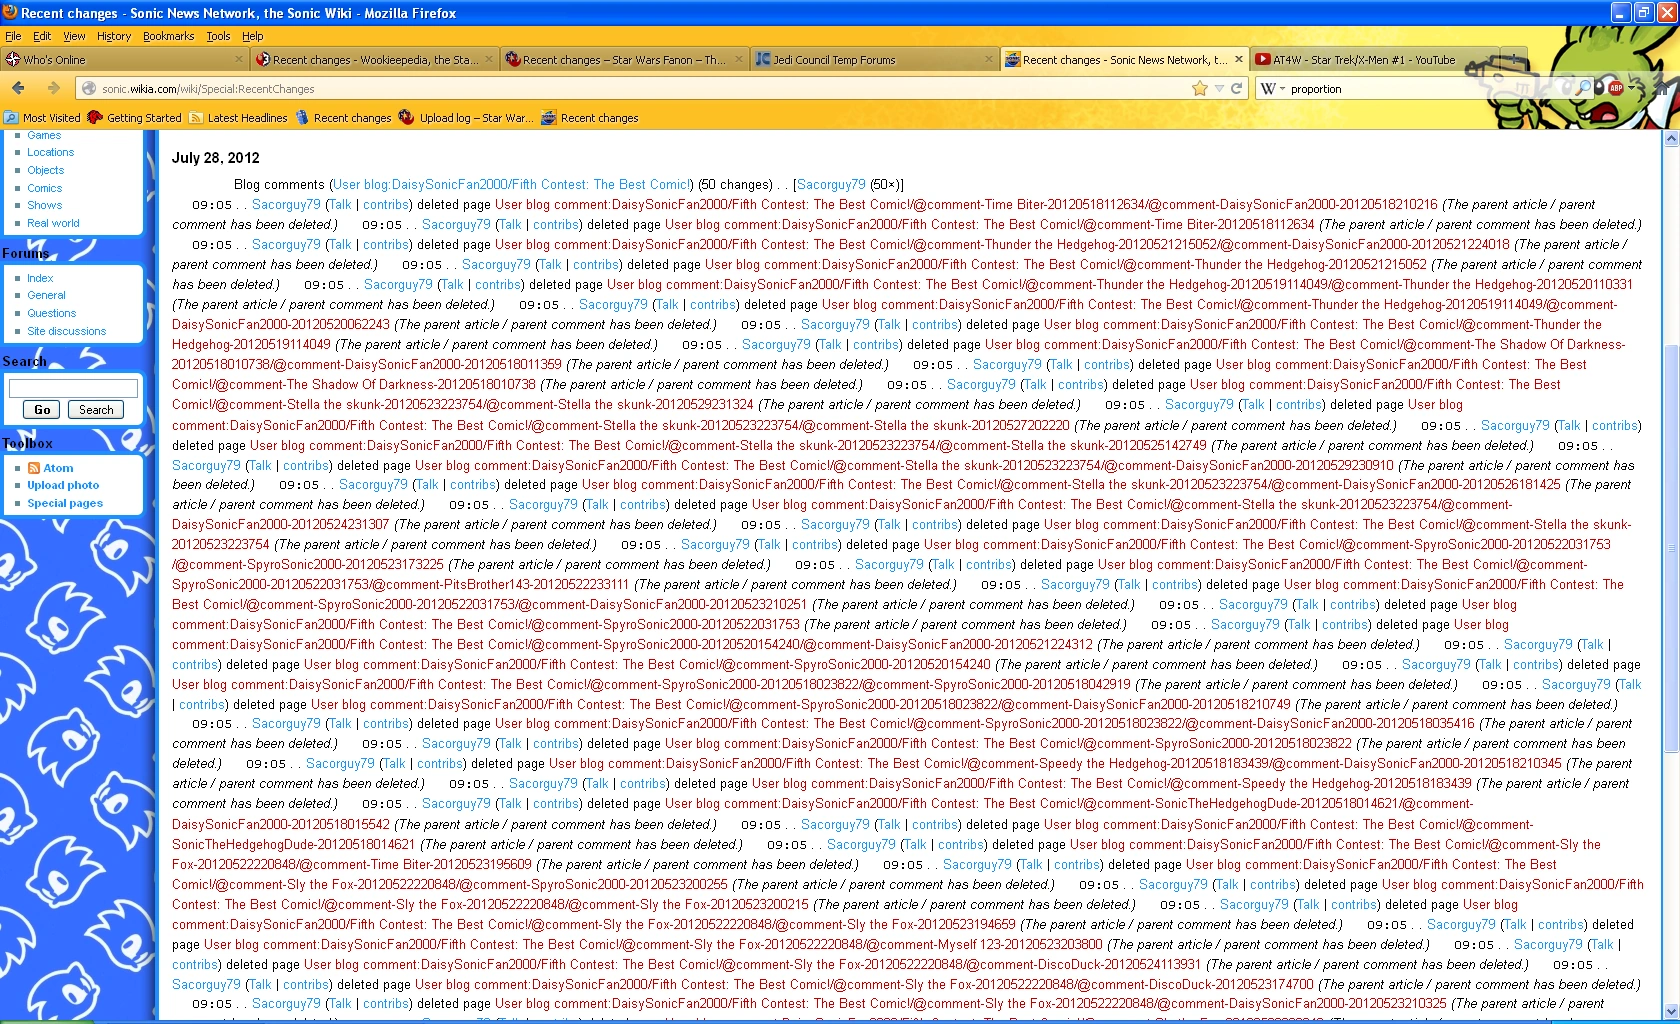Close the Star Wars Fanon tab

739,59
